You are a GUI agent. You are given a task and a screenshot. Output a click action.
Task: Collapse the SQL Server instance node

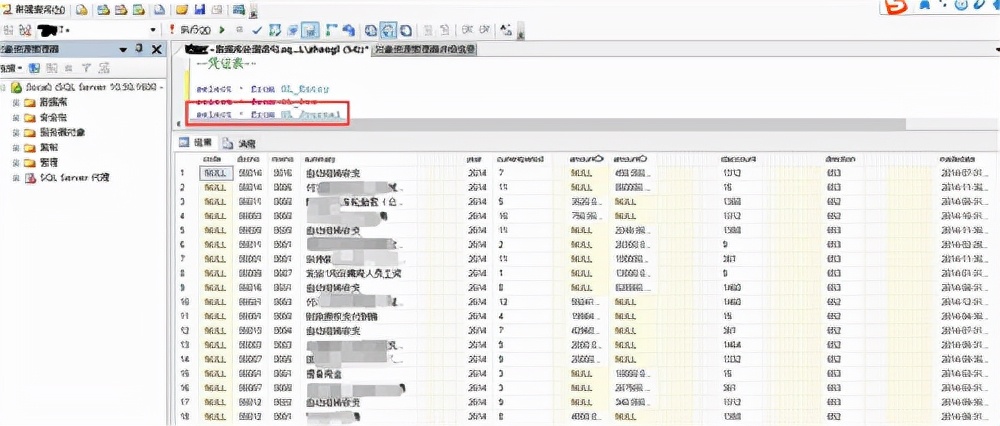point(4,87)
